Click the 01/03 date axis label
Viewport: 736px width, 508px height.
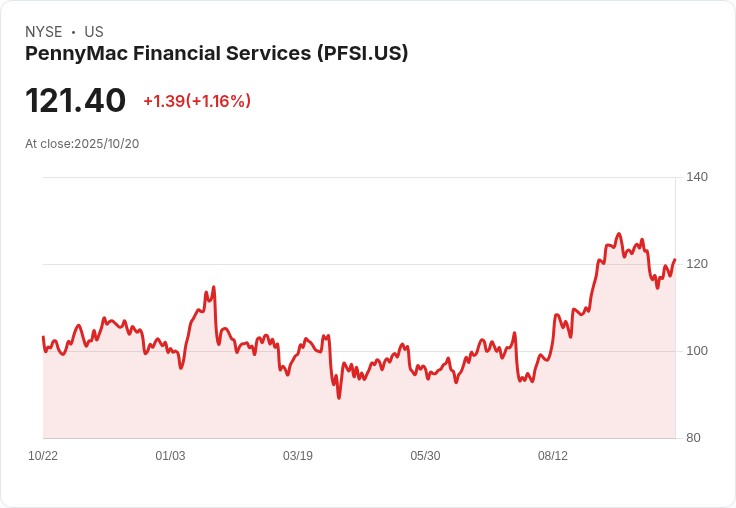(x=170, y=456)
